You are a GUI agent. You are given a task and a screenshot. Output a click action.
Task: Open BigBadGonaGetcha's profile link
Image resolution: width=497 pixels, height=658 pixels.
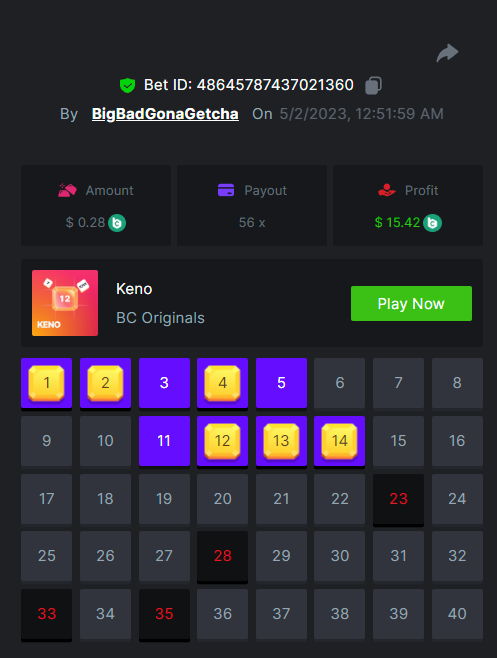pyautogui.click(x=165, y=114)
